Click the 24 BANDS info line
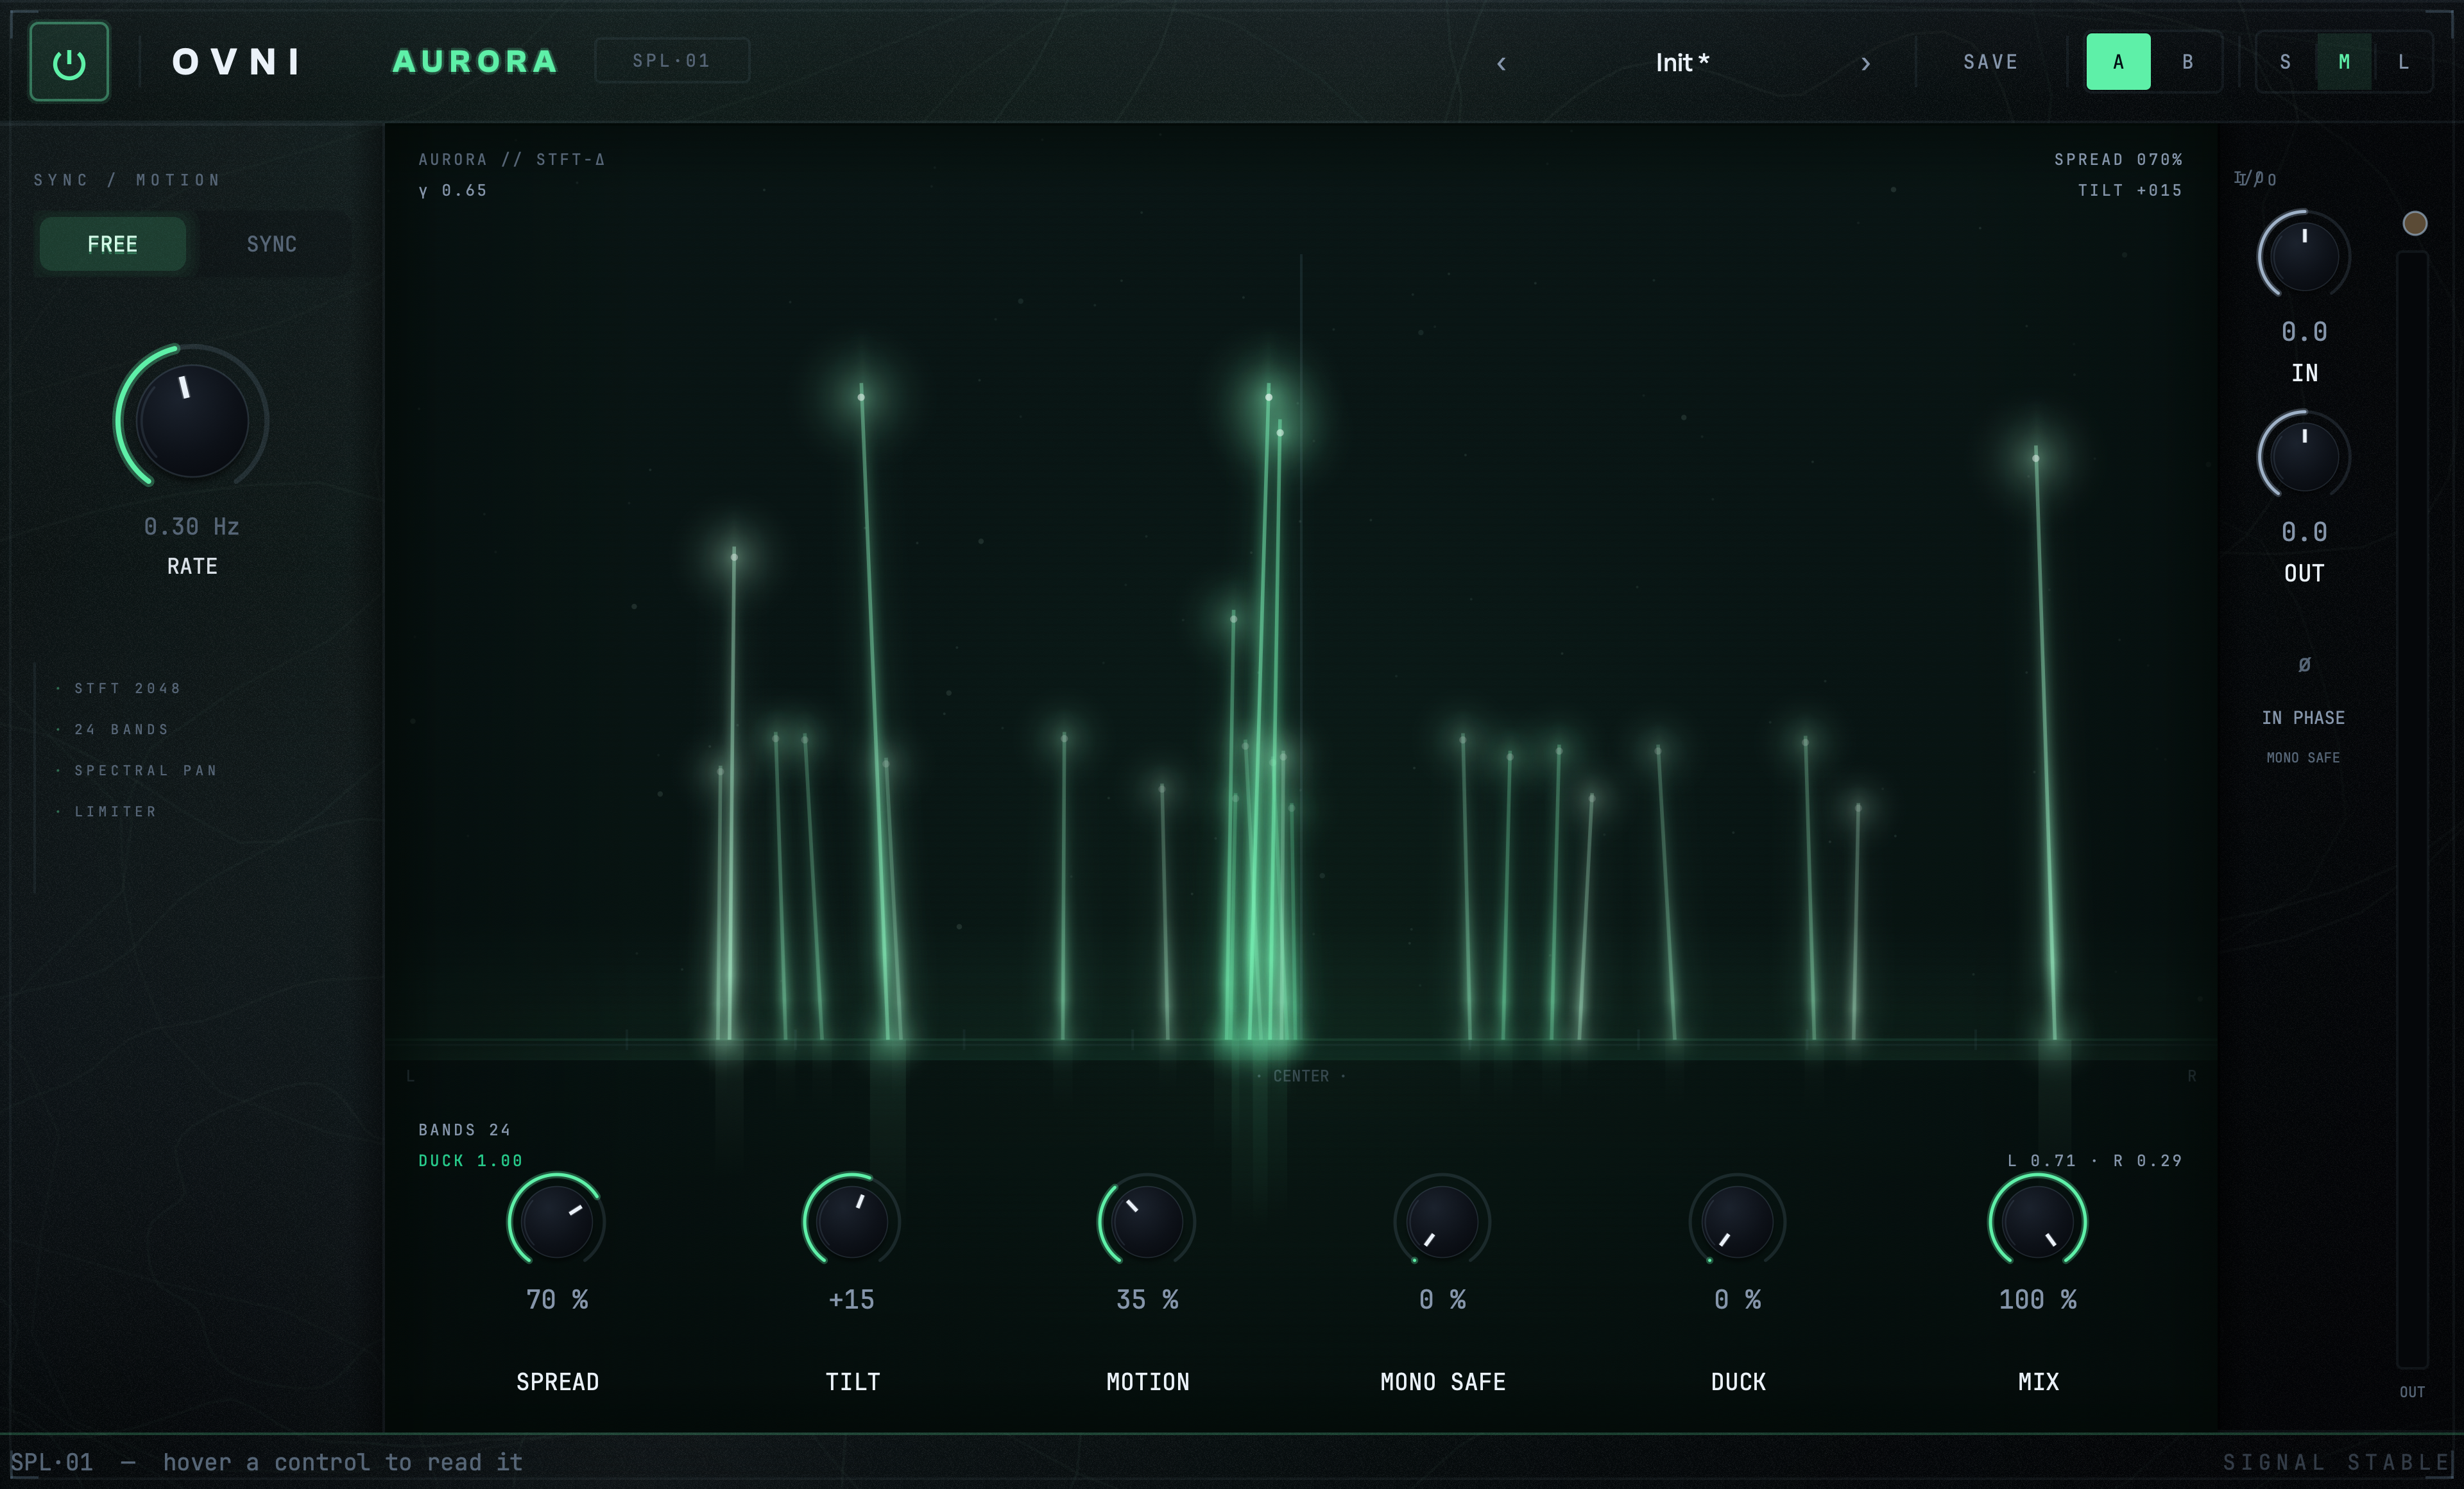Viewport: 2464px width, 1489px height. (x=121, y=729)
